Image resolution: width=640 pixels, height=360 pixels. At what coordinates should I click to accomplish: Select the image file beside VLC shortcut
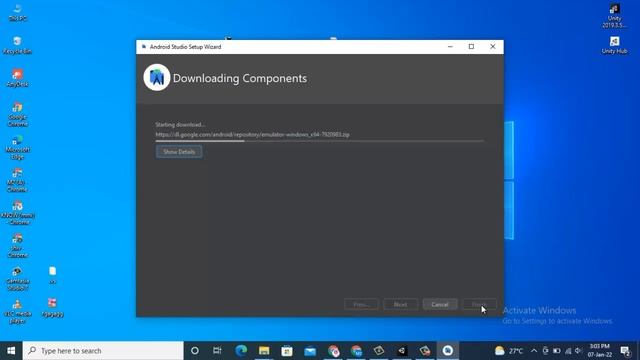point(52,307)
